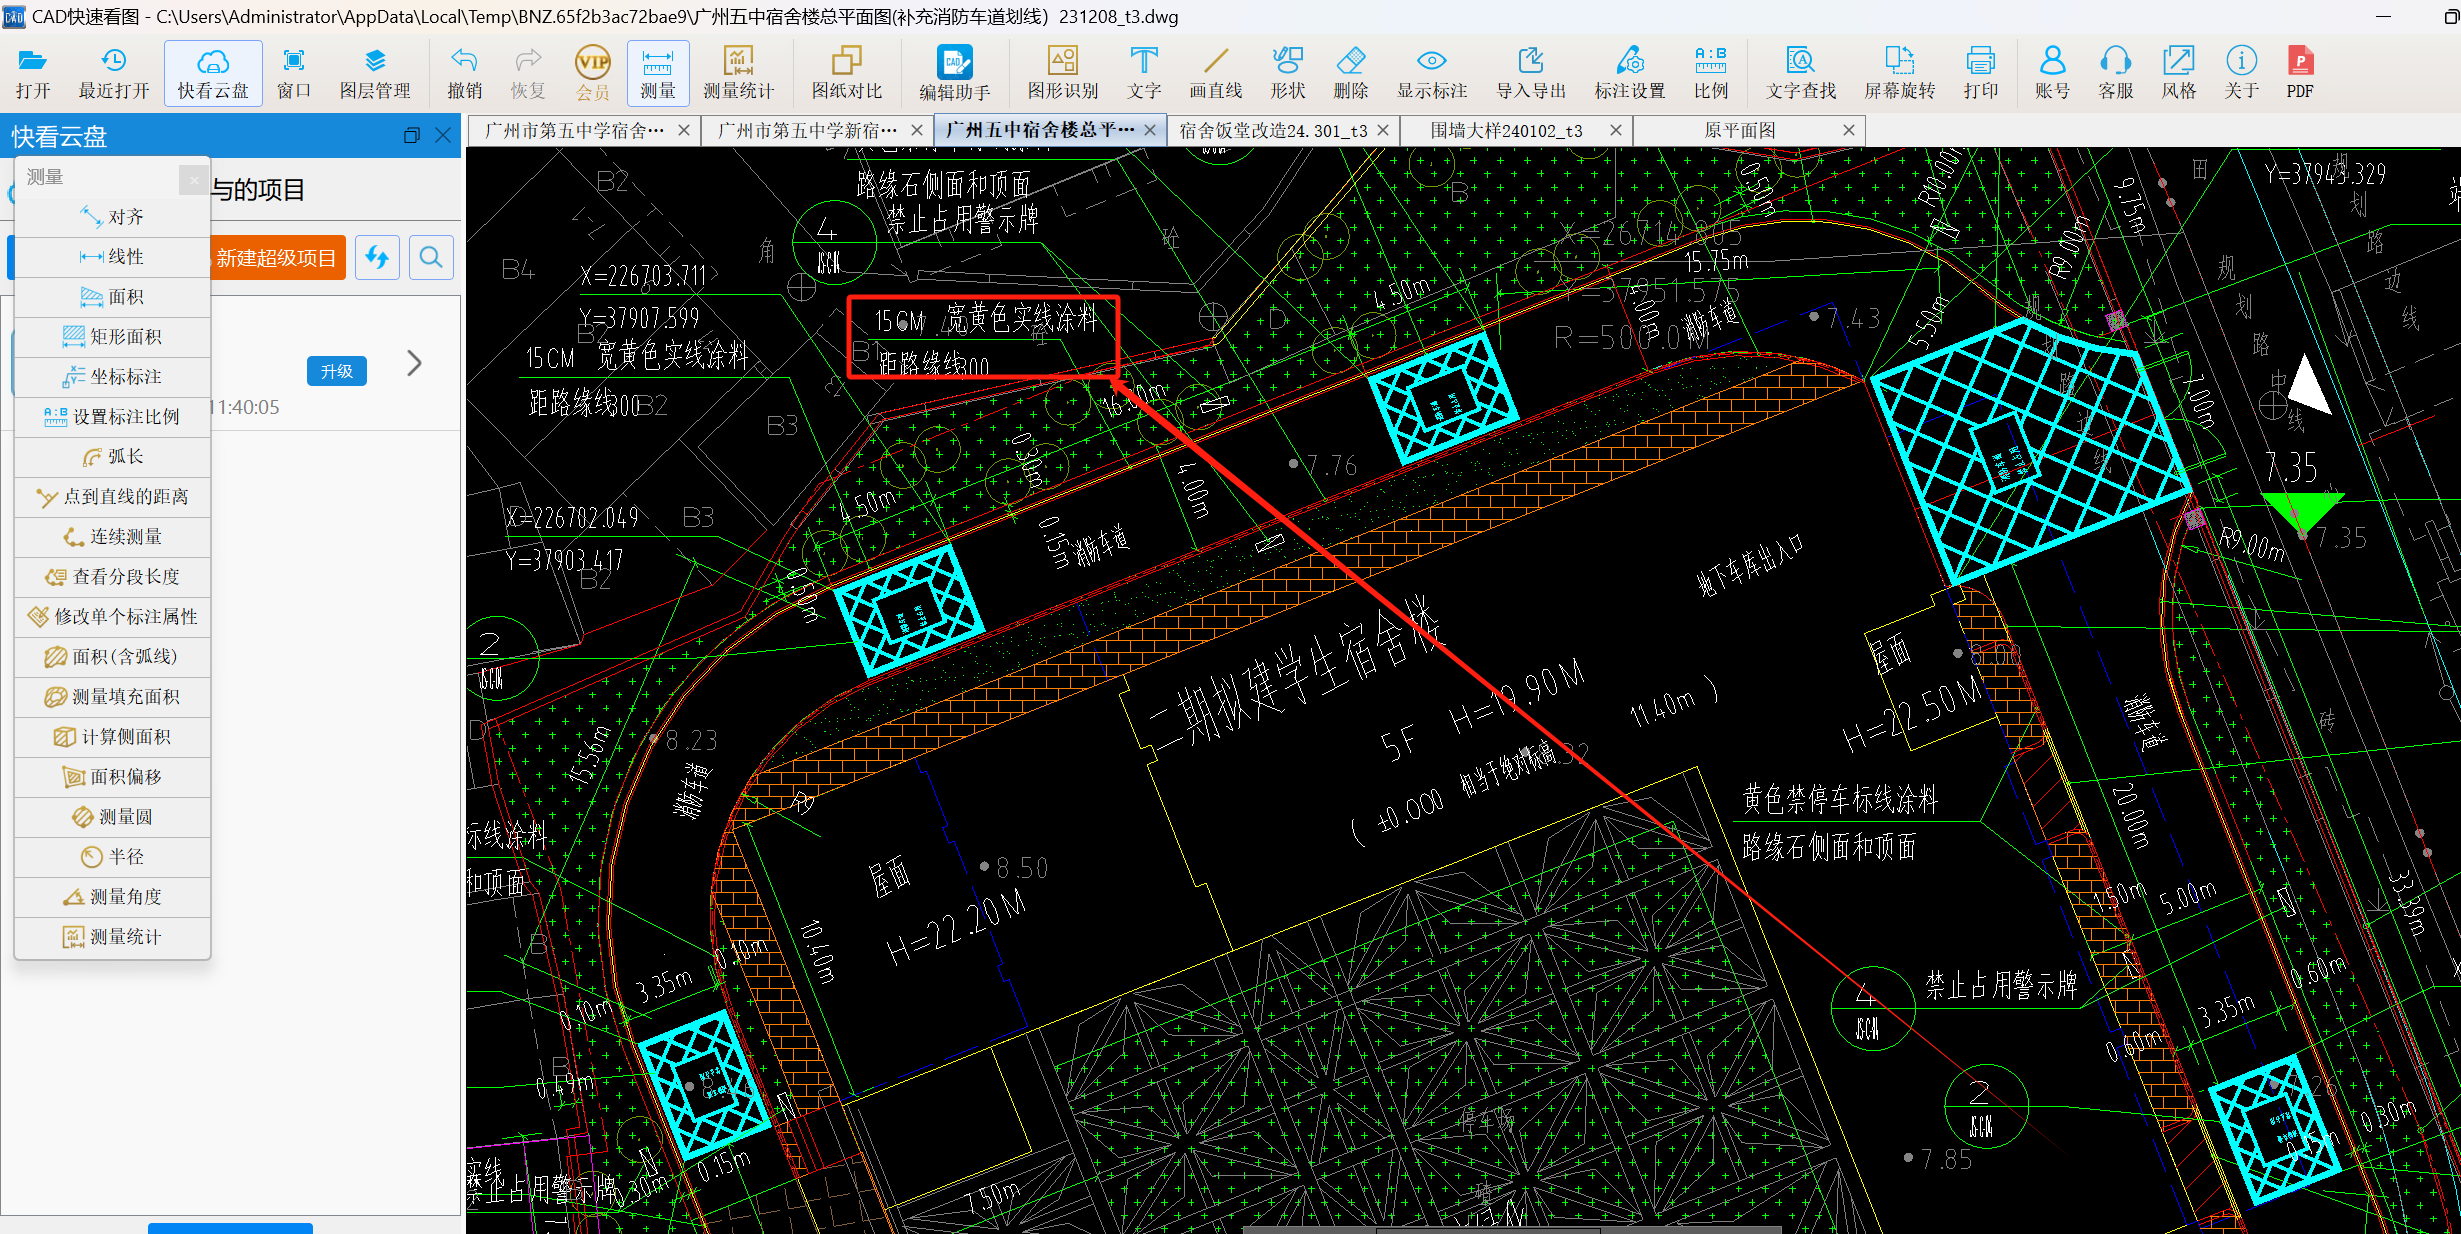Toggle 显示标注 annotation visibility
Image resolution: width=2461 pixels, height=1234 pixels.
pos(1432,73)
